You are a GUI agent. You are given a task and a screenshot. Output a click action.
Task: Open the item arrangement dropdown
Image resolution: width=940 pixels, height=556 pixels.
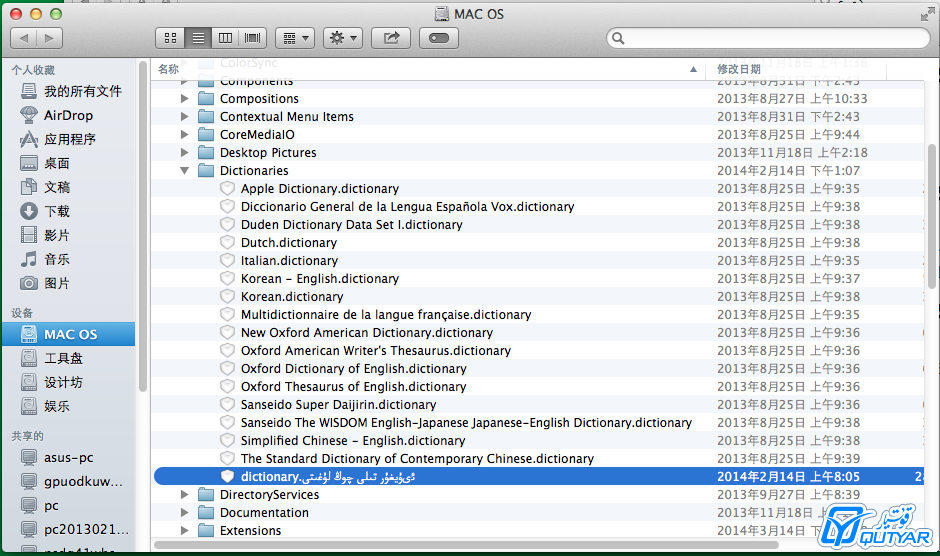pos(295,38)
